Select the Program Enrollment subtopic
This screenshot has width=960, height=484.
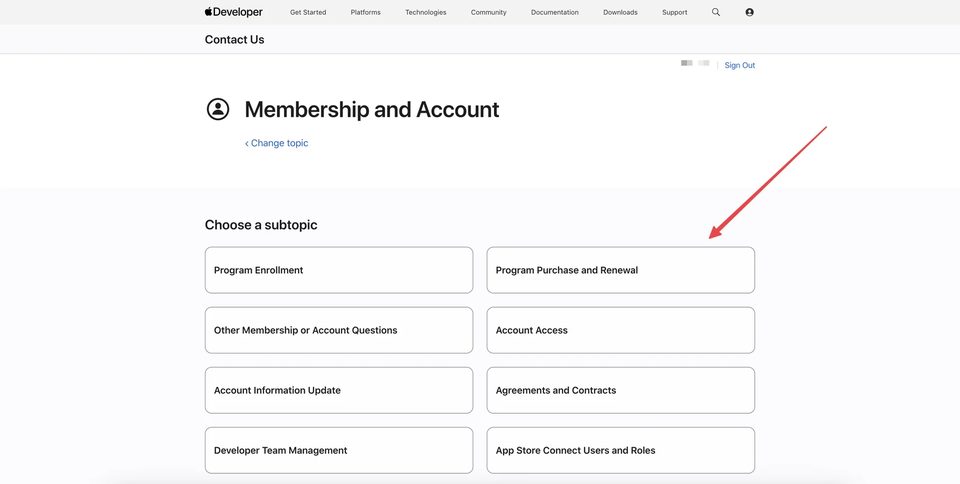(339, 270)
